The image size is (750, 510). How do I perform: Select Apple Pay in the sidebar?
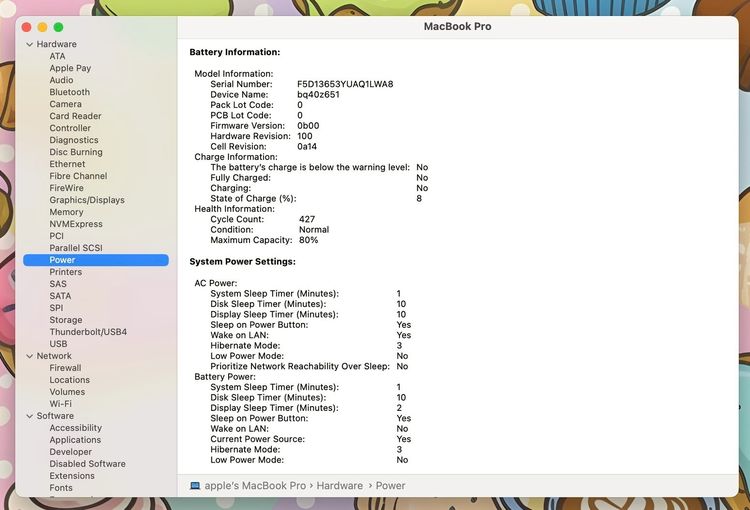70,68
